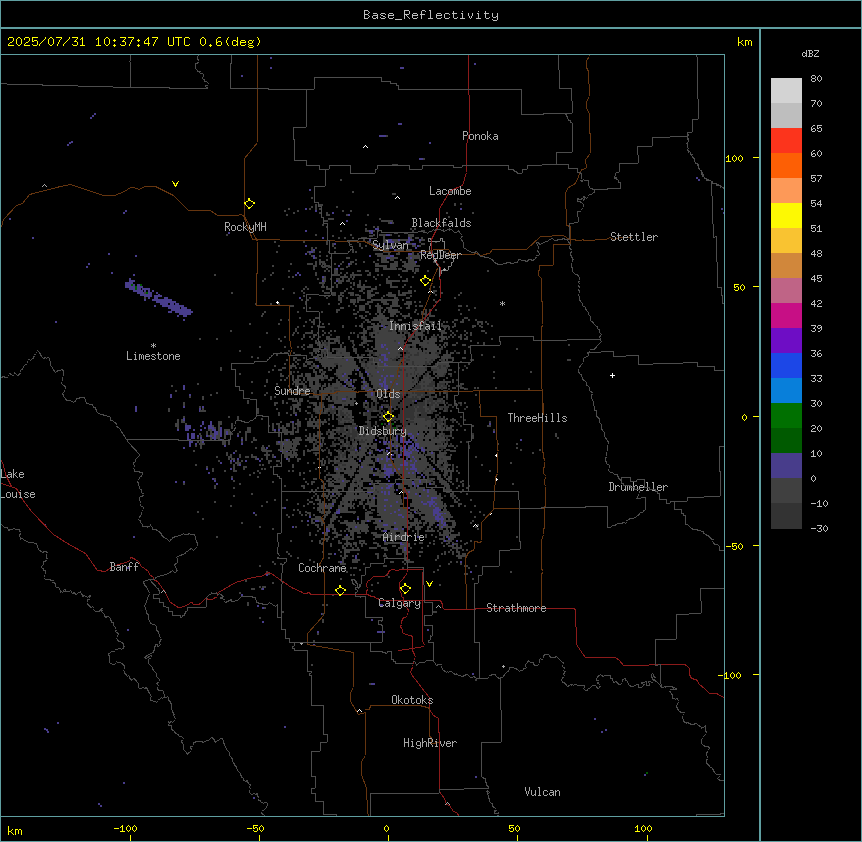862x842 pixels.
Task: Click the Cochrane city label
Action: click(x=322, y=568)
